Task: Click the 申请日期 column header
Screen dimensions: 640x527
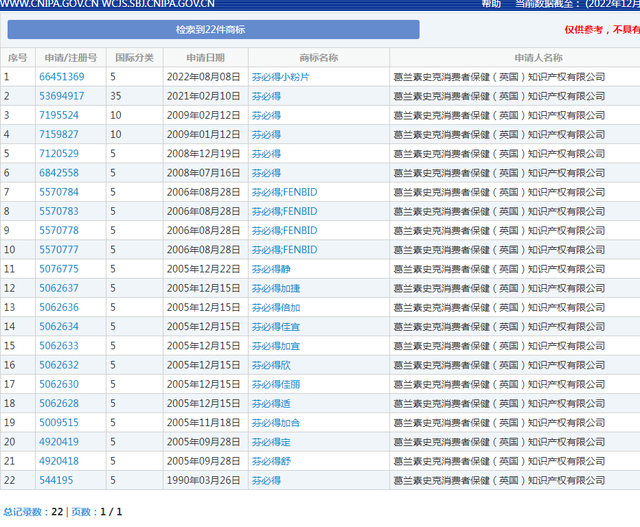Action: pos(205,58)
